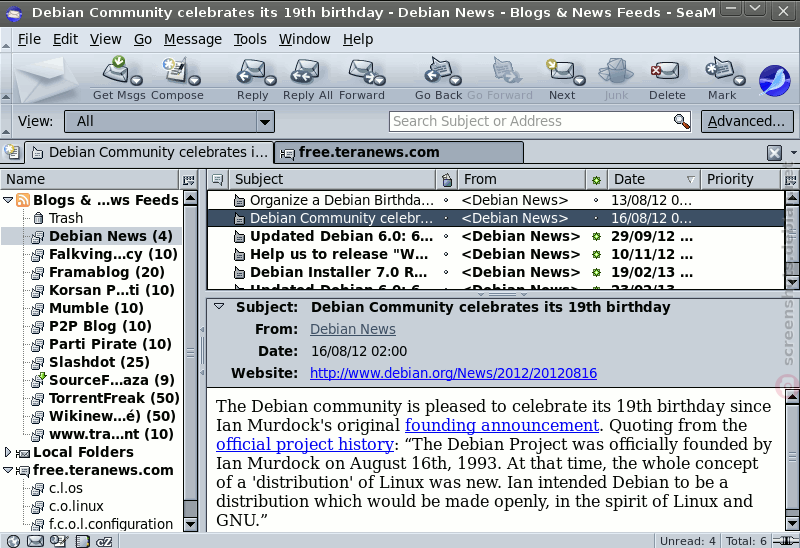The image size is (800, 548).
Task: Switch to the free.teranews.com tab
Action: tap(399, 152)
